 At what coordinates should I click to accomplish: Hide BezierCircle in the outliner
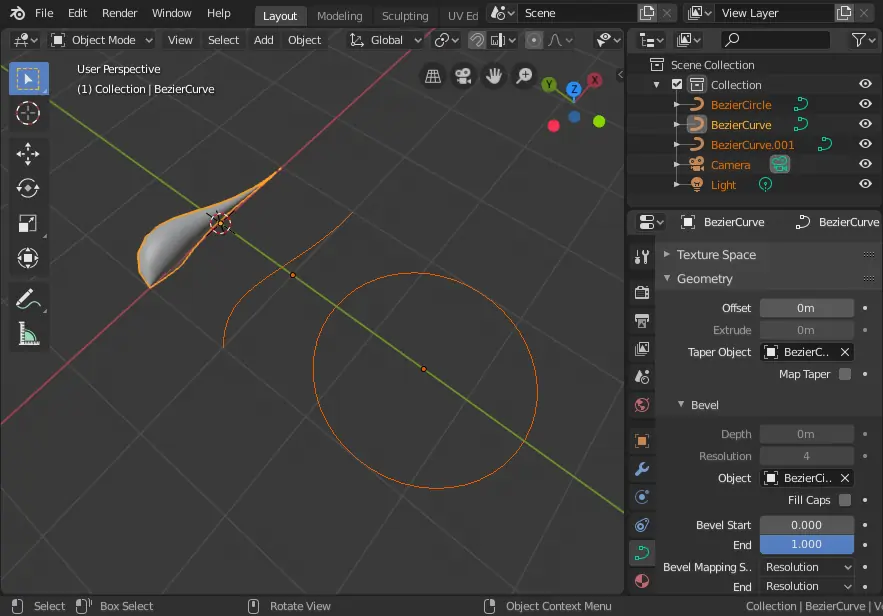point(865,105)
